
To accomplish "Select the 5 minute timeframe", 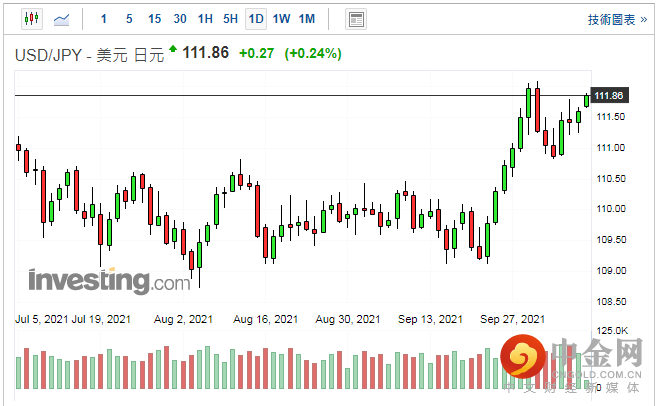I will coord(129,19).
